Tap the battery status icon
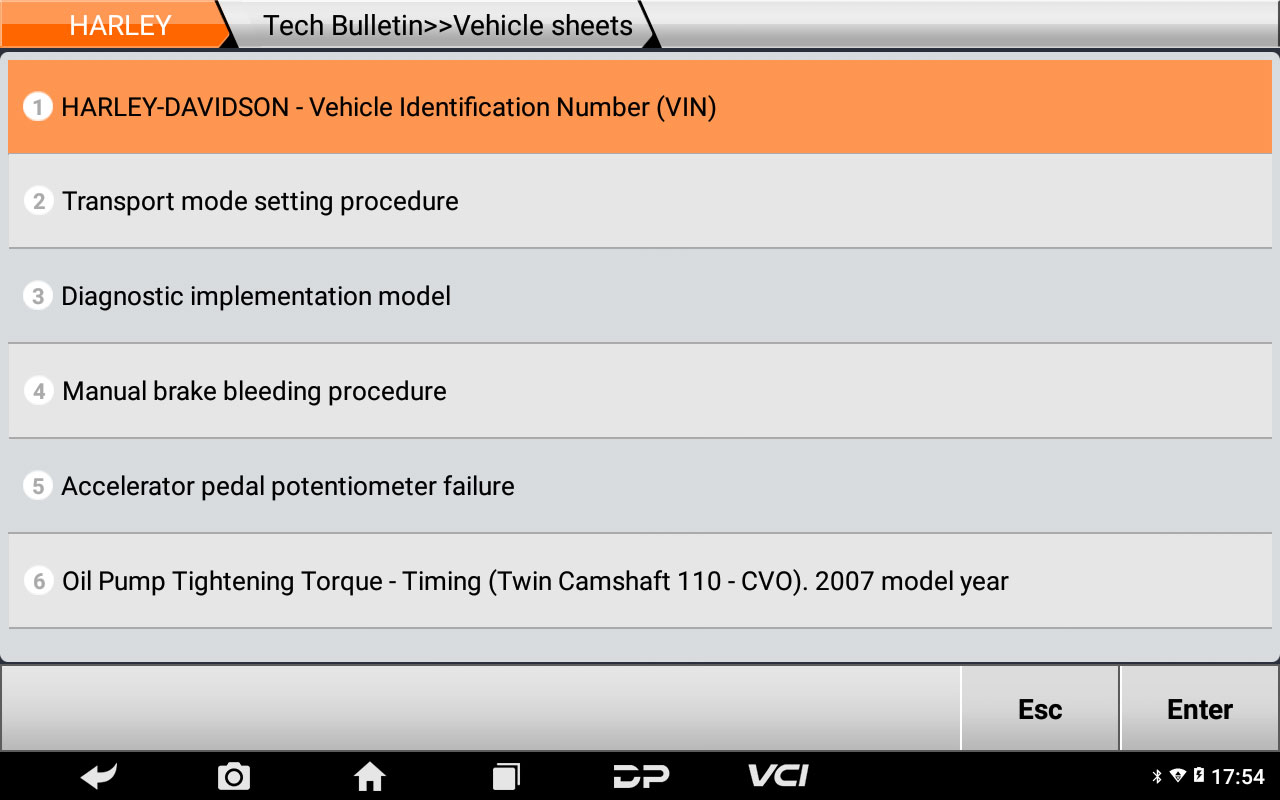 (x=1198, y=777)
